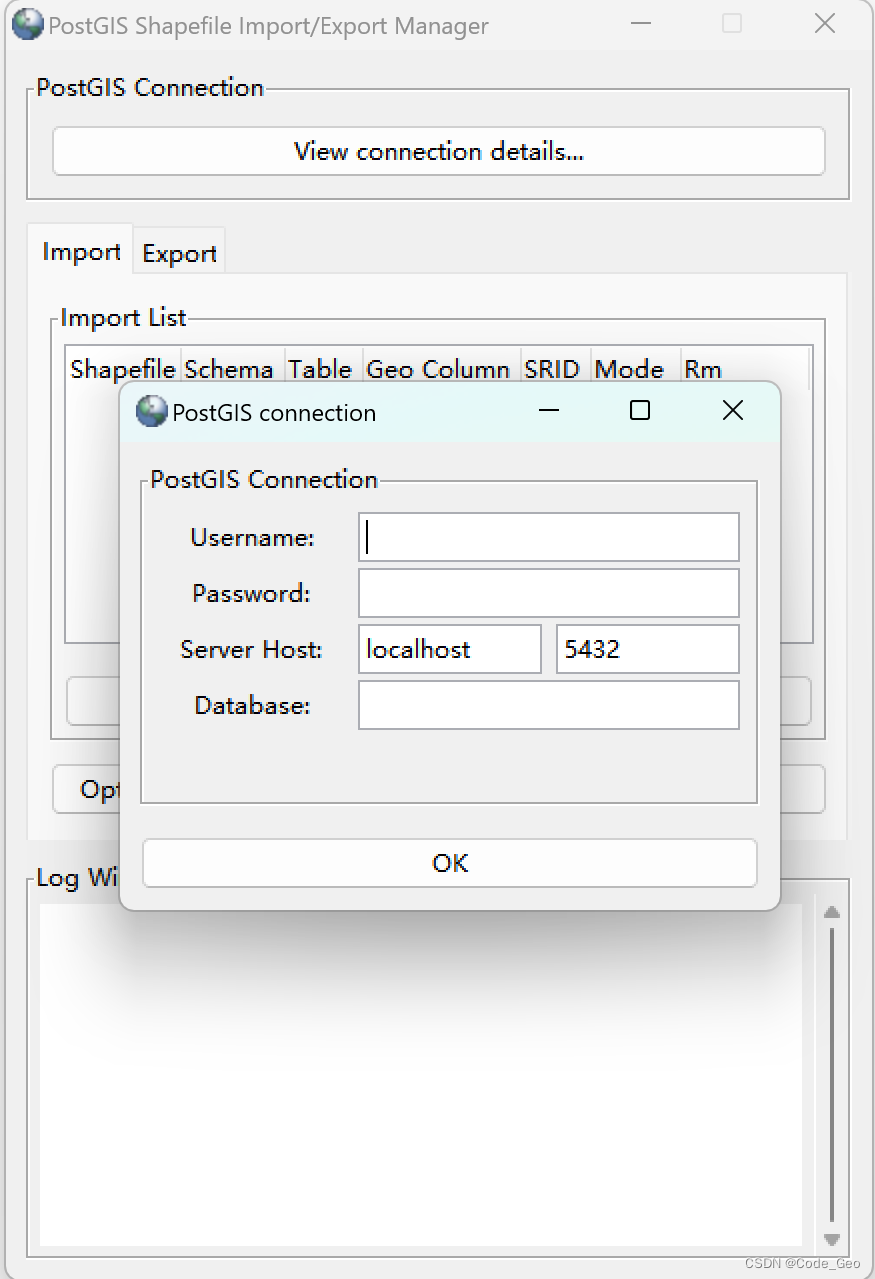Switch to the Import tab
The height and width of the screenshot is (1279, 875).
tap(81, 251)
